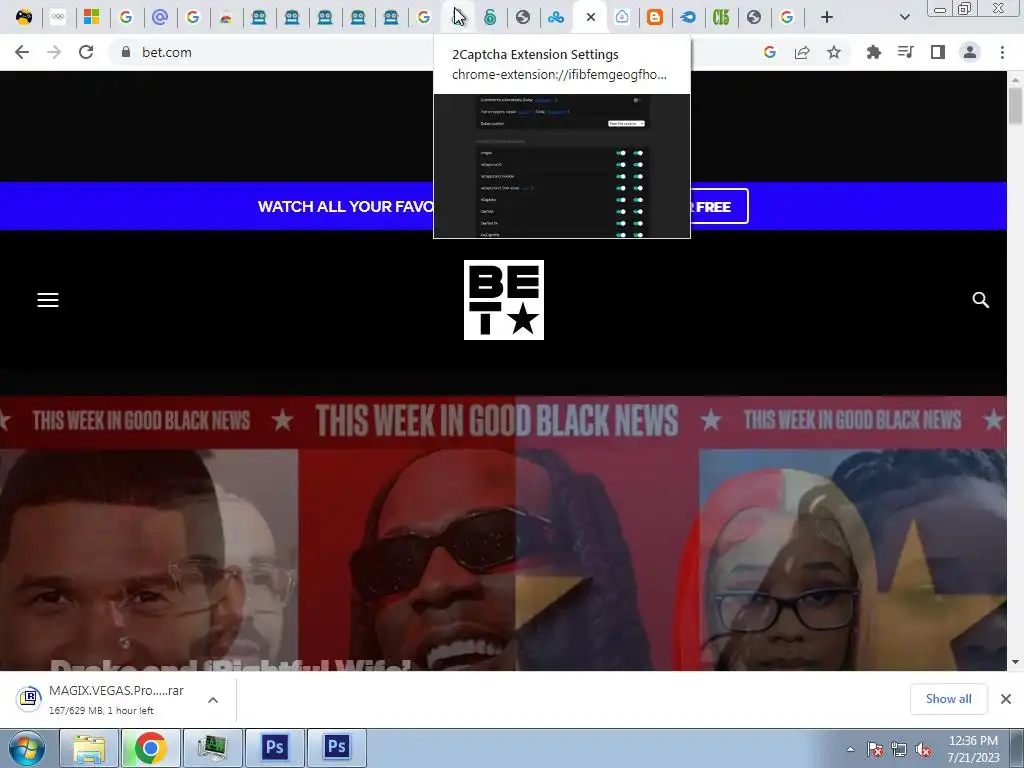Open the orange Blogger tab
The width and height of the screenshot is (1024, 768).
(x=654, y=17)
